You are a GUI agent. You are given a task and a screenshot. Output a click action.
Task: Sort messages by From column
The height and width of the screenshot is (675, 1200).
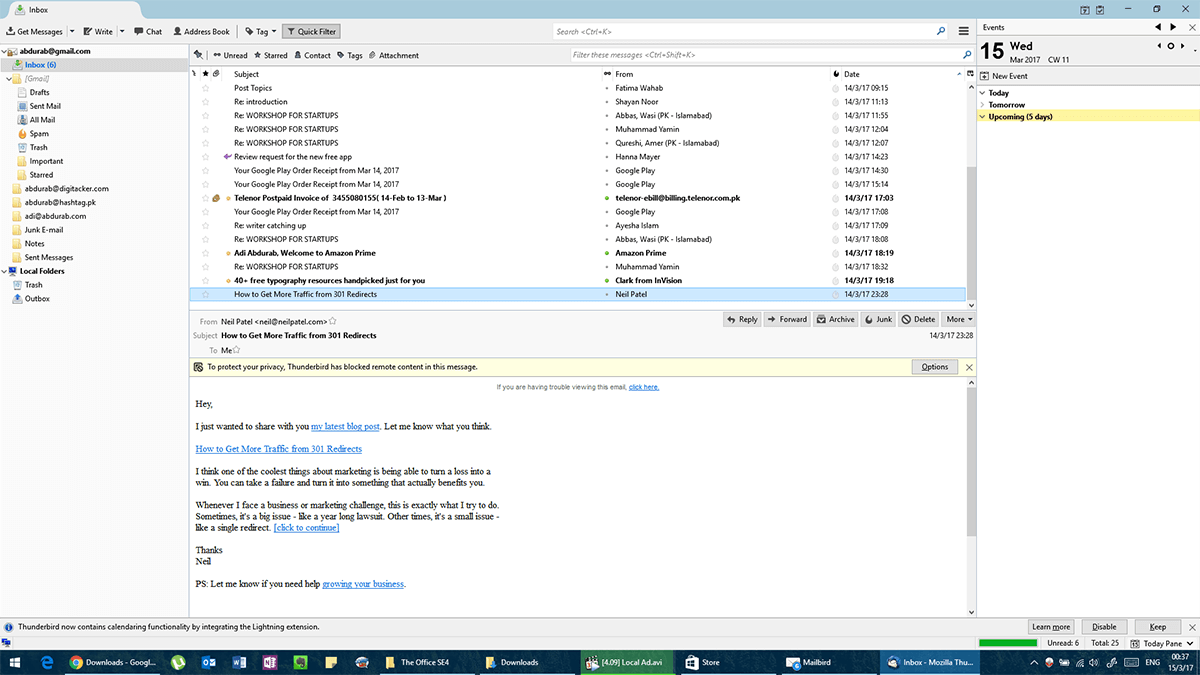[x=720, y=74]
